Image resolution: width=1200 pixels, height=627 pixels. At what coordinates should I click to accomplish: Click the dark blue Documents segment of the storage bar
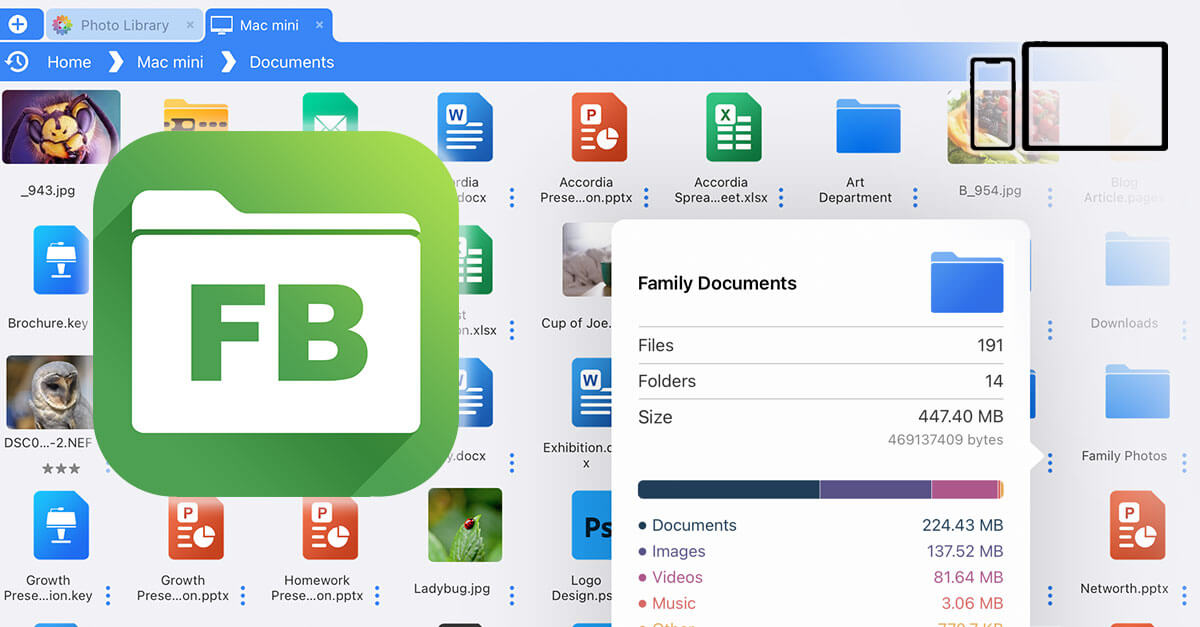[x=729, y=489]
